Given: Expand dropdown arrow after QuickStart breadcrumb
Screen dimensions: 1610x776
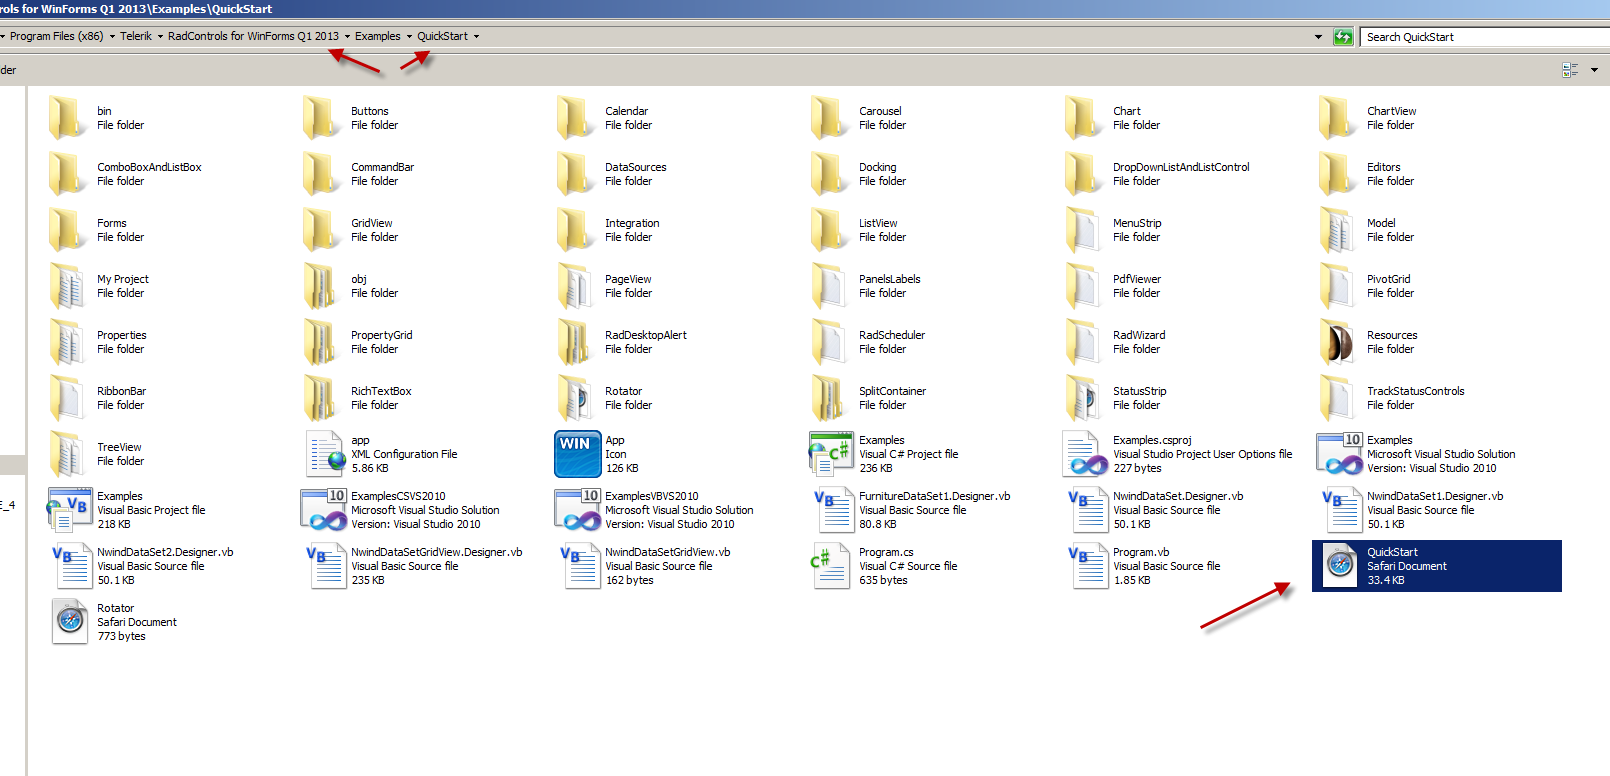Looking at the screenshot, I should point(476,37).
